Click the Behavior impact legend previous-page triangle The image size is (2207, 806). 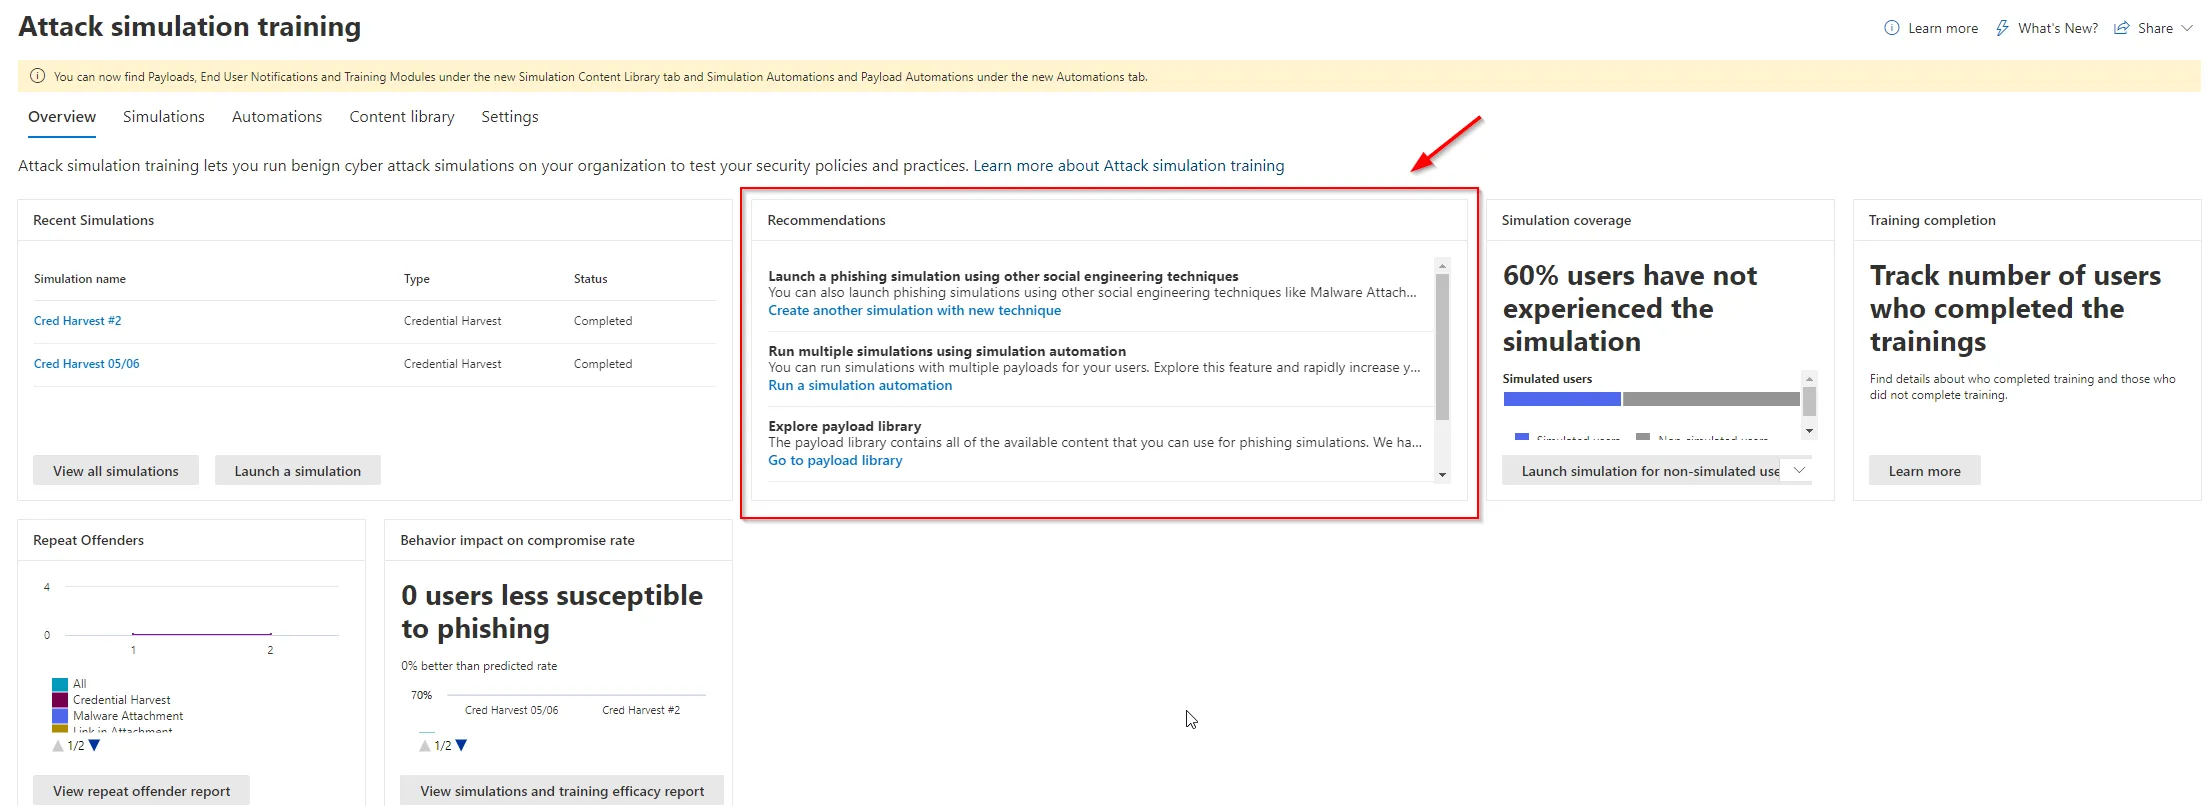click(x=425, y=746)
